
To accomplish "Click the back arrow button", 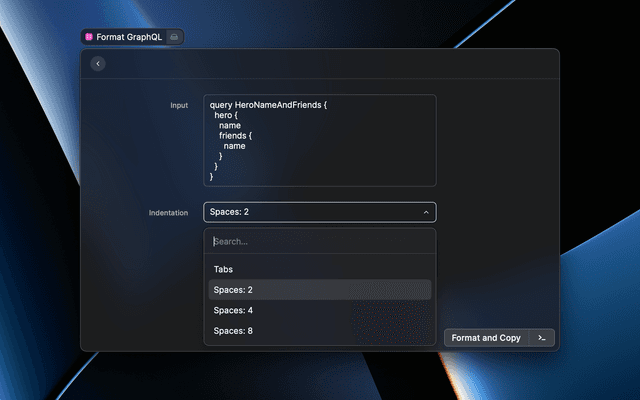I will click(x=97, y=64).
